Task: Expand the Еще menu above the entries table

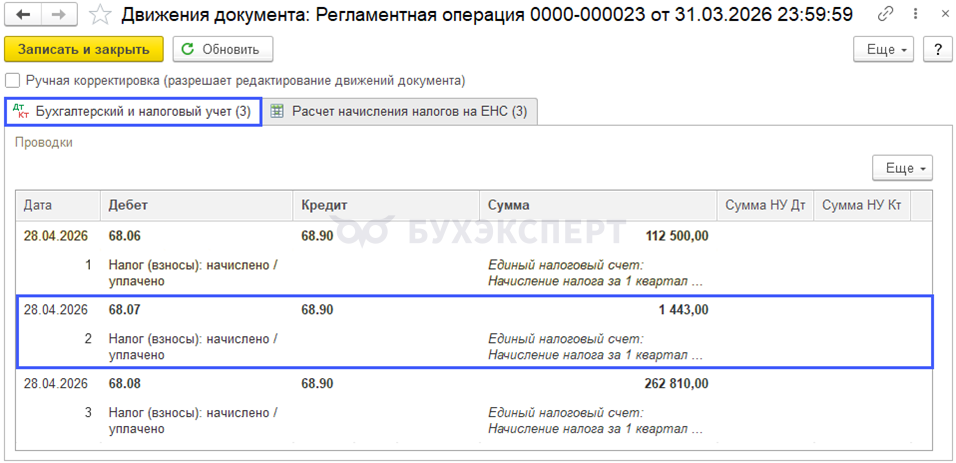Action: pos(902,168)
